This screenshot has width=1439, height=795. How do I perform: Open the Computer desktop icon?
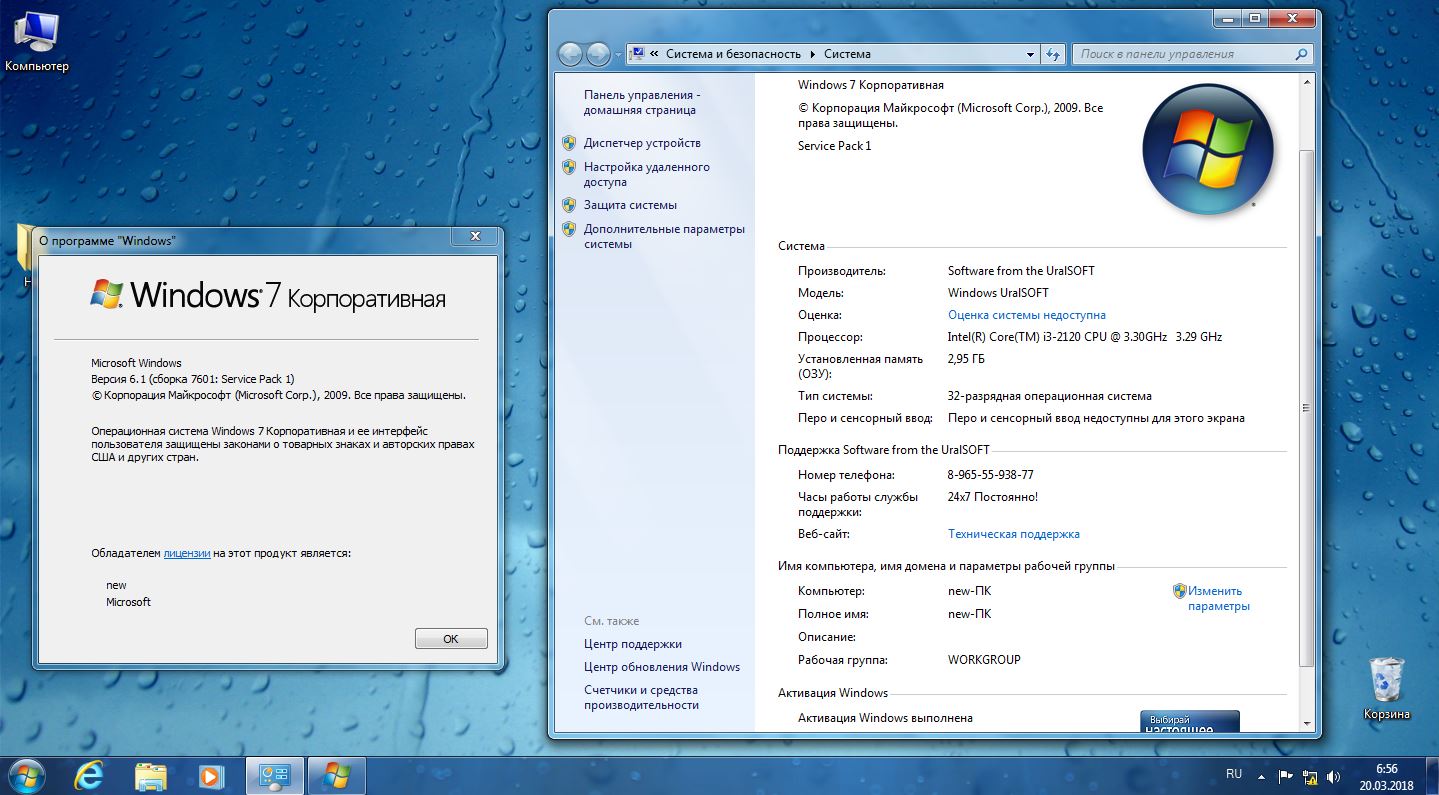(x=37, y=44)
